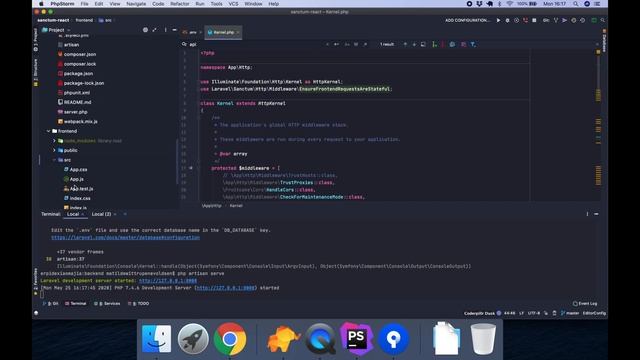This screenshot has width=640, height=360.
Task: Open the Event Log
Action: point(585,304)
